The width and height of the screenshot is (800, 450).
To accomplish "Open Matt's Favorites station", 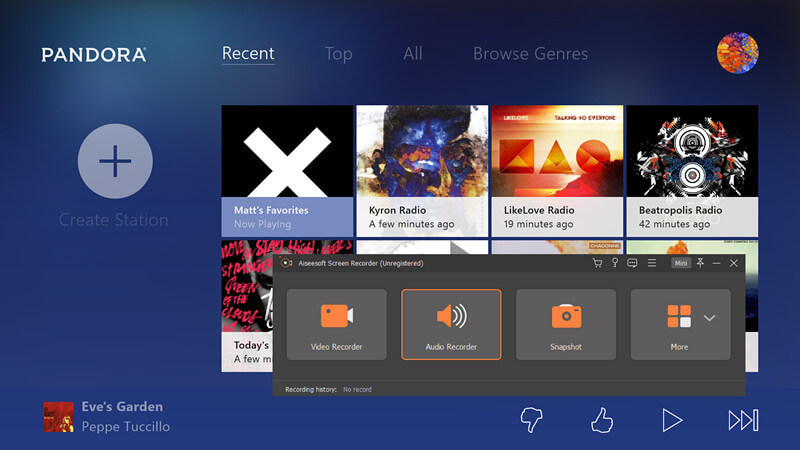I will [x=287, y=171].
